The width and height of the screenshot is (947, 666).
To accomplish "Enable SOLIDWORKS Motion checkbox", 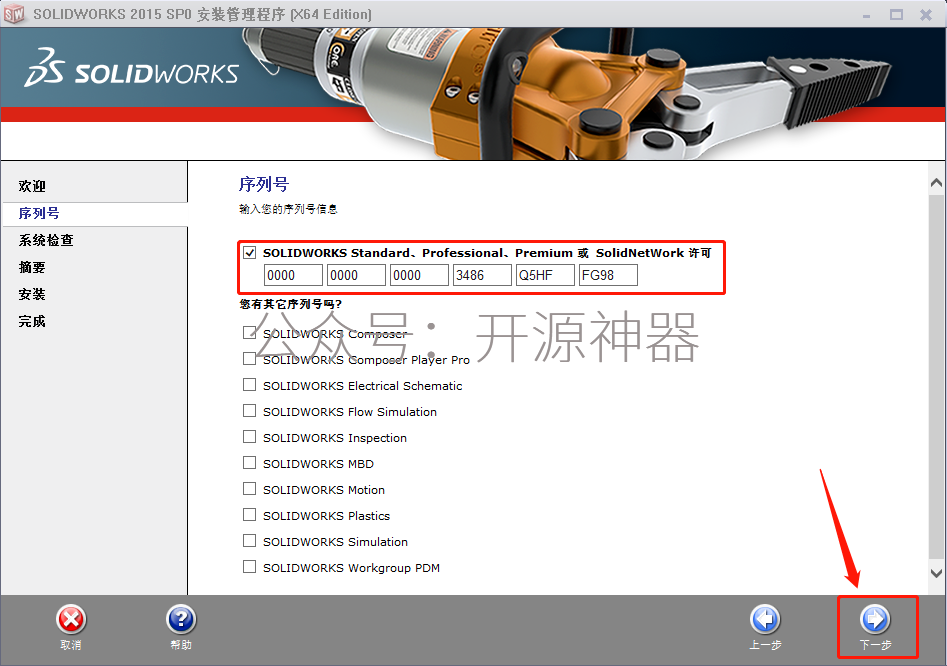I will tap(249, 488).
